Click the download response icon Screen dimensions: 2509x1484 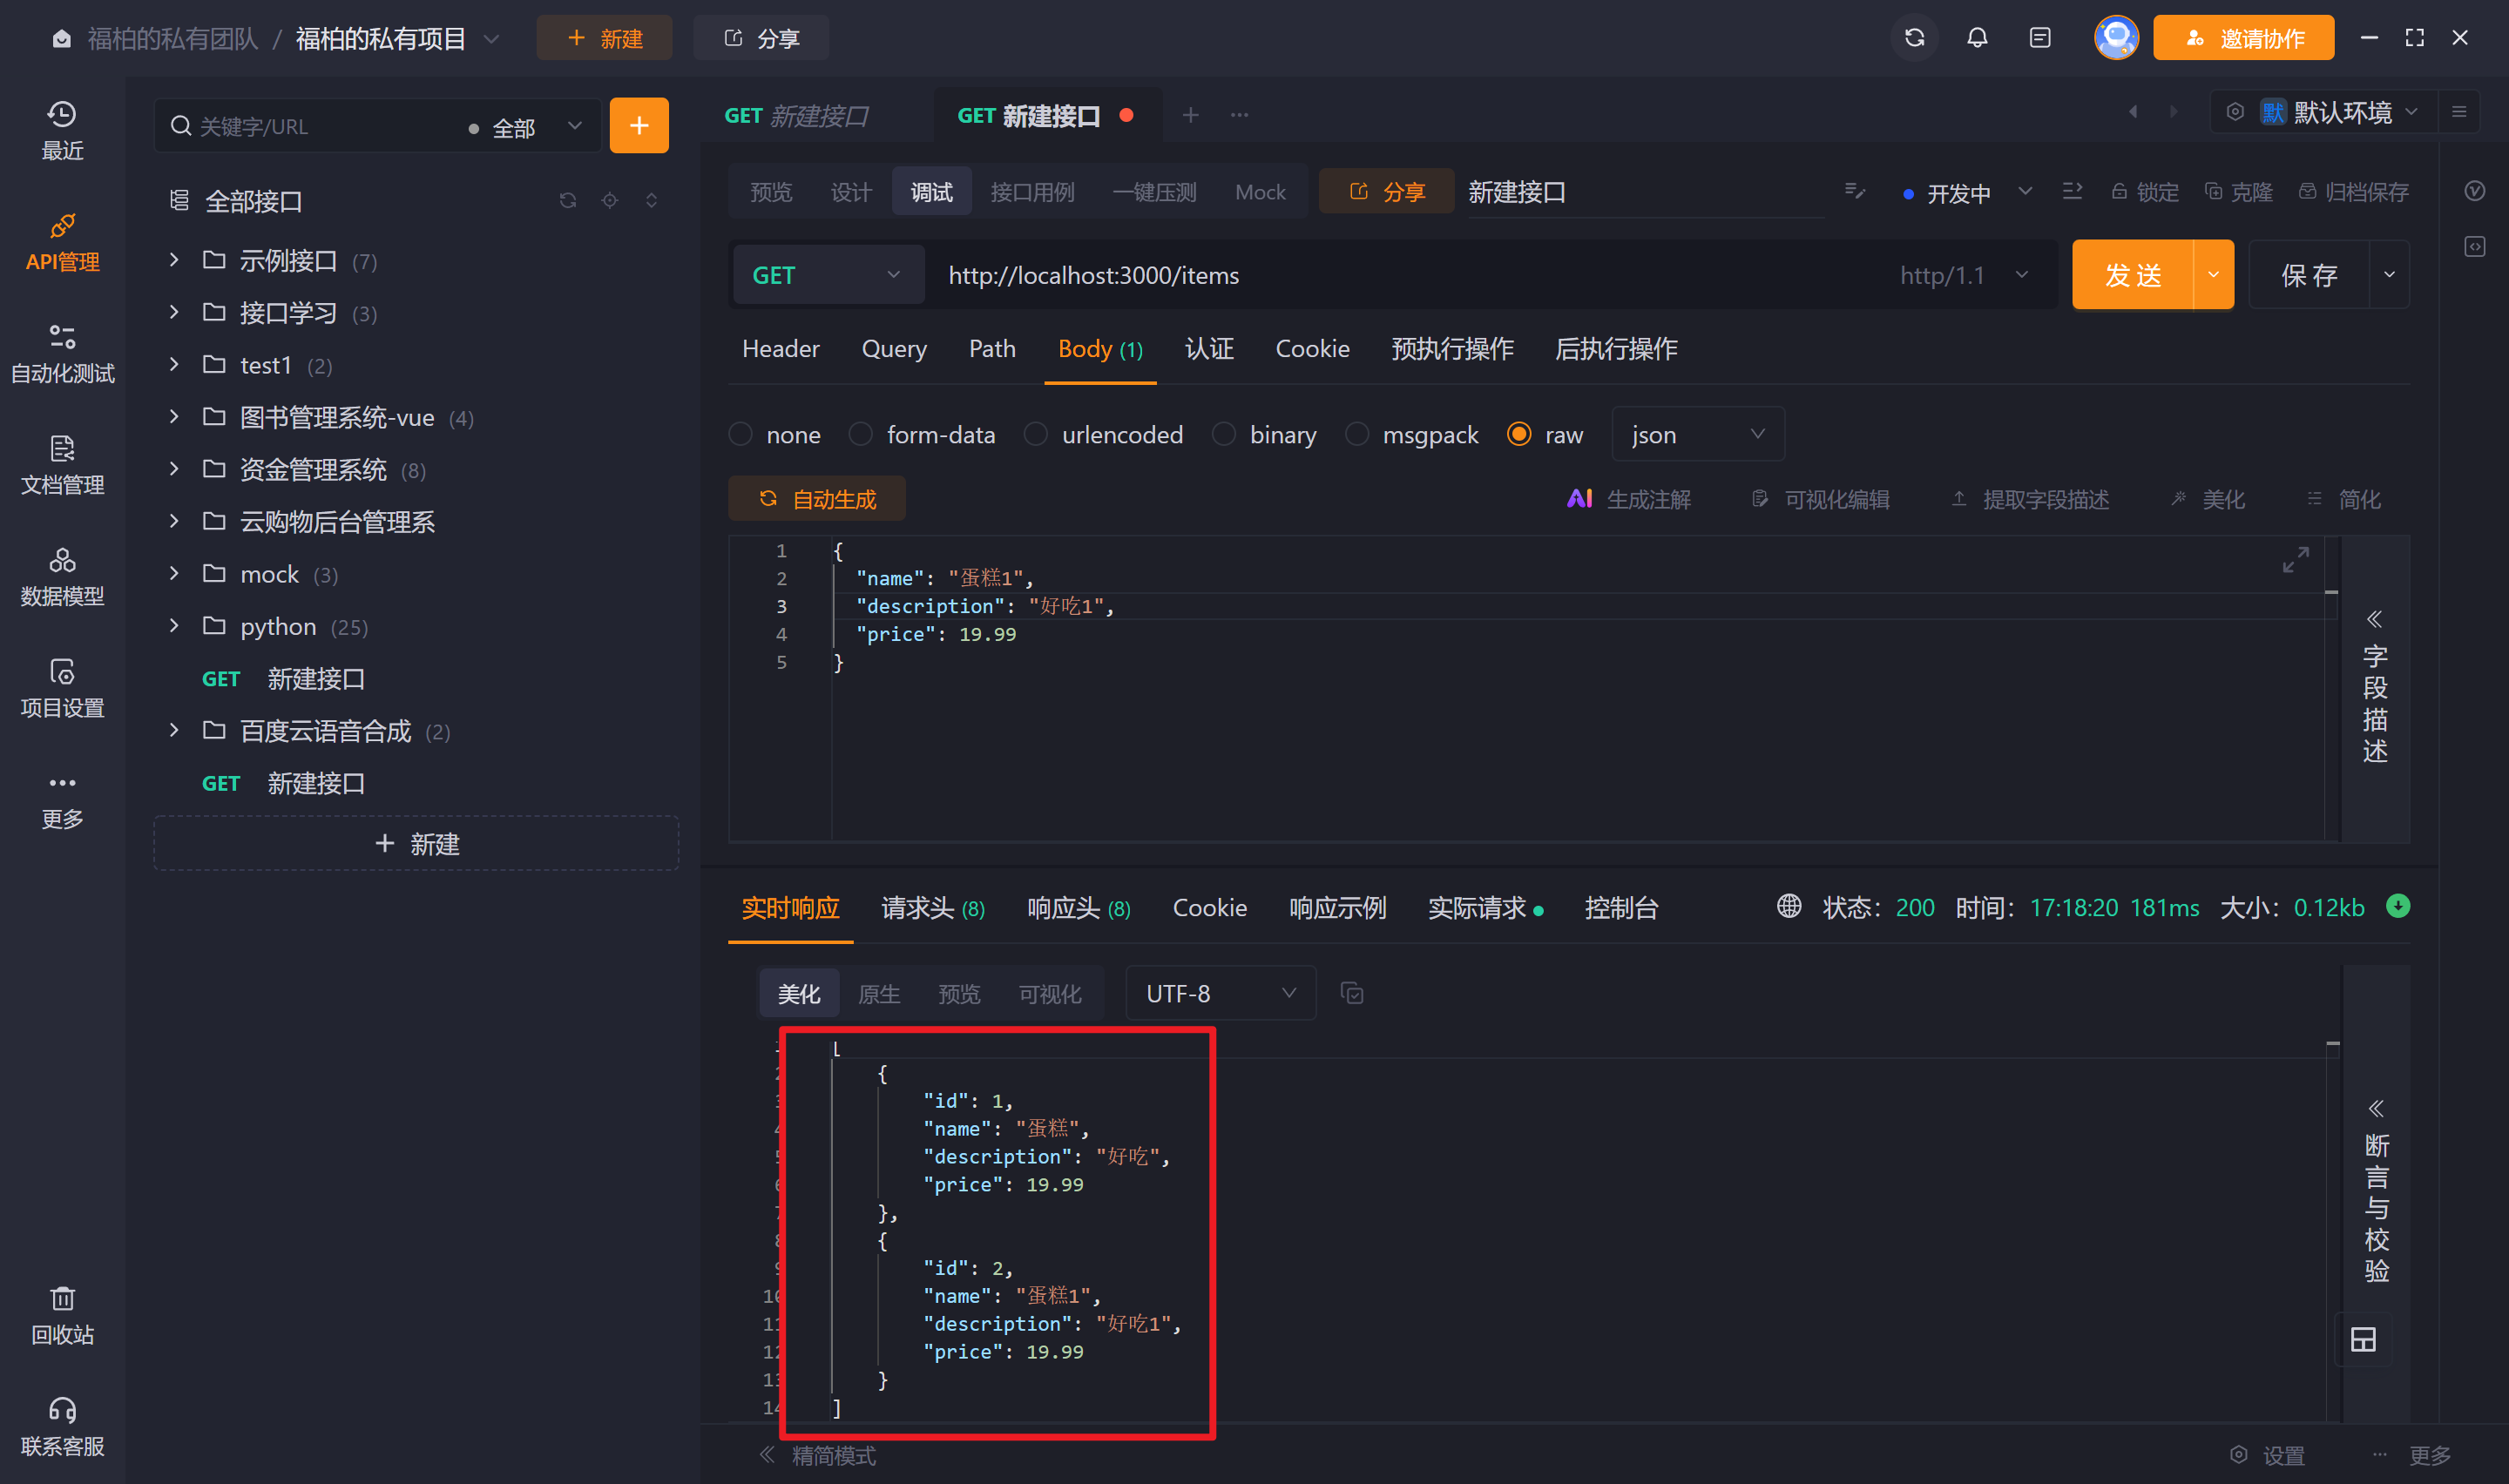pos(2398,906)
